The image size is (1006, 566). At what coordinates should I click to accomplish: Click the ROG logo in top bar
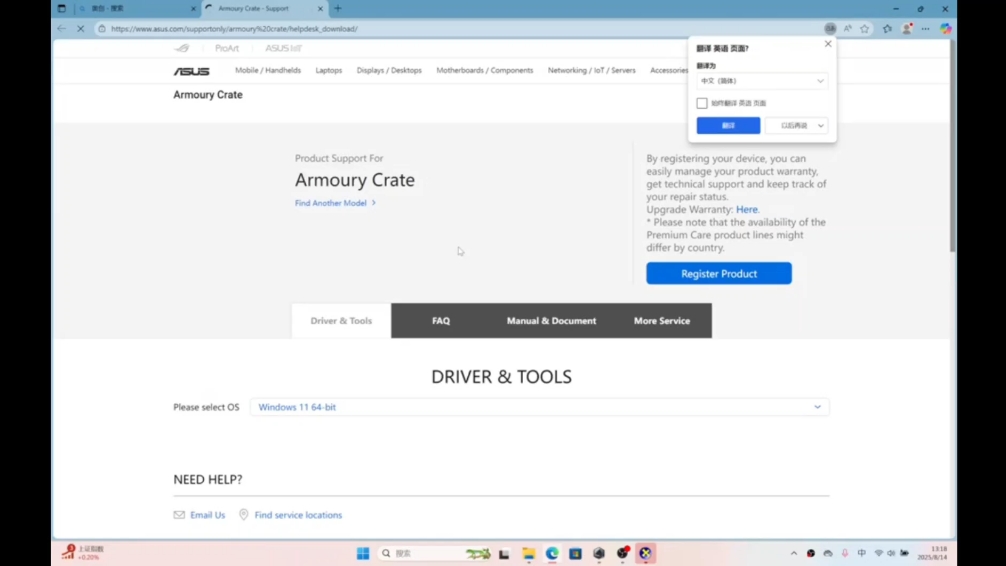(182, 48)
